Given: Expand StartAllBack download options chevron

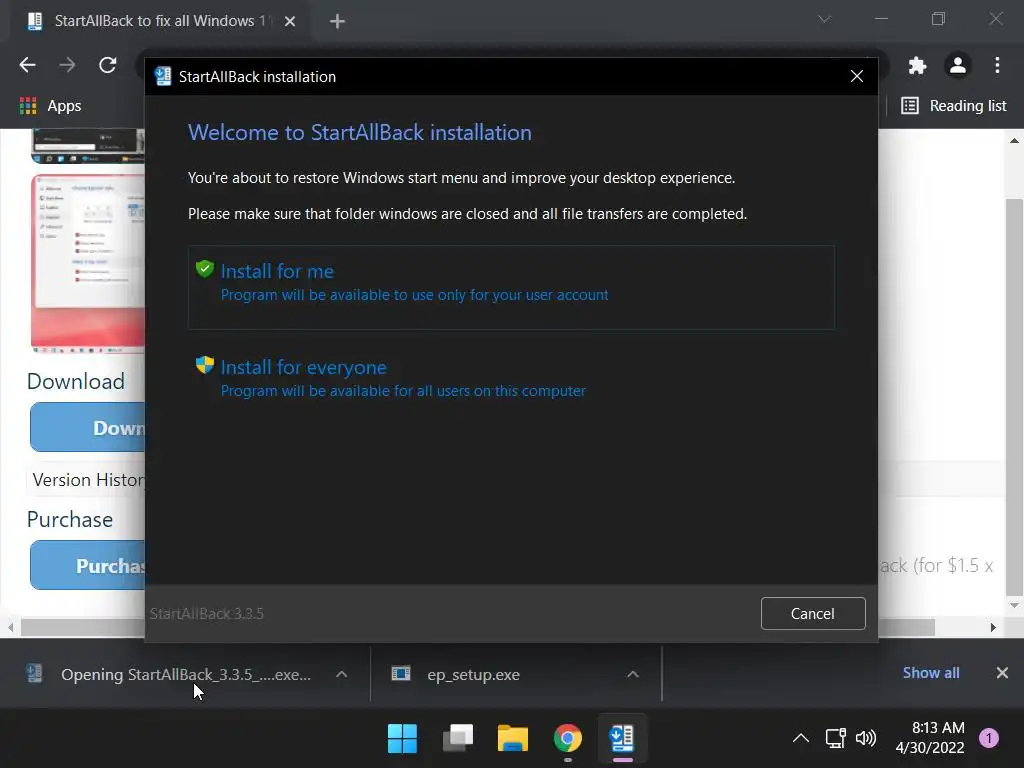Looking at the screenshot, I should (x=342, y=674).
